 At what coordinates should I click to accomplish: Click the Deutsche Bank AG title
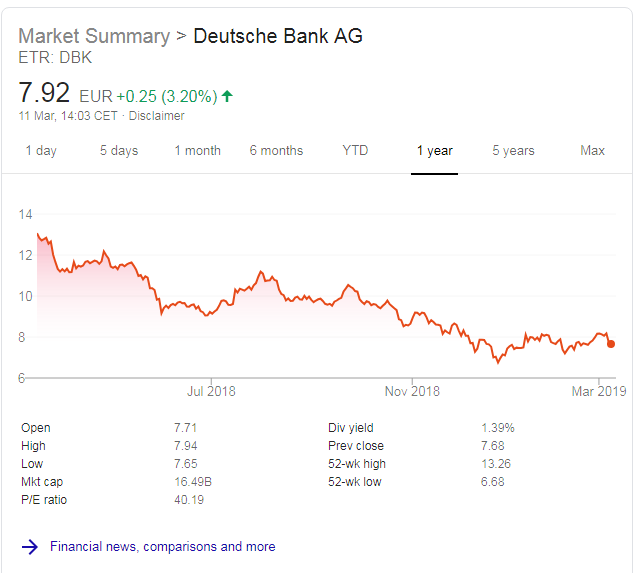278,36
